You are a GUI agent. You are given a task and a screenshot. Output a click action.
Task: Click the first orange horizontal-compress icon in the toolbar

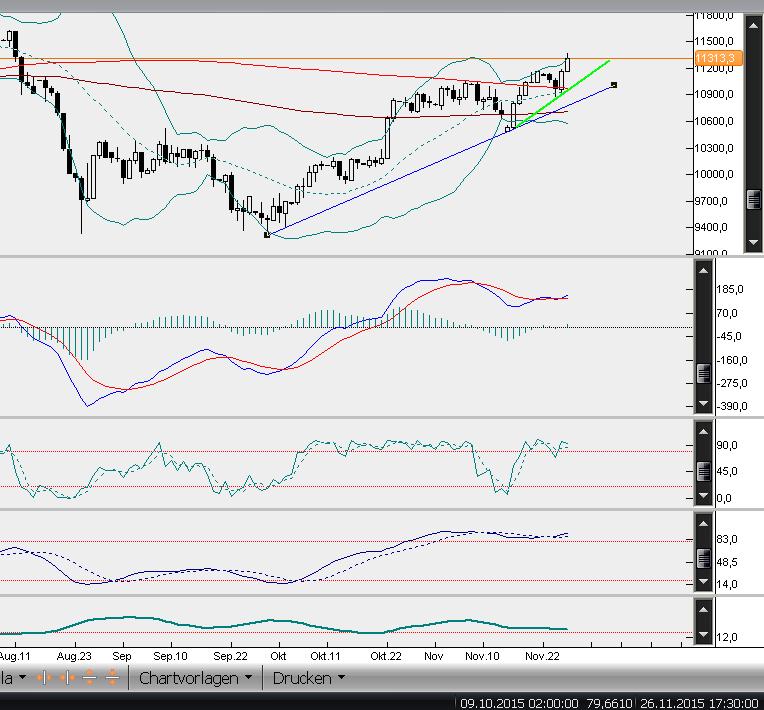43,678
